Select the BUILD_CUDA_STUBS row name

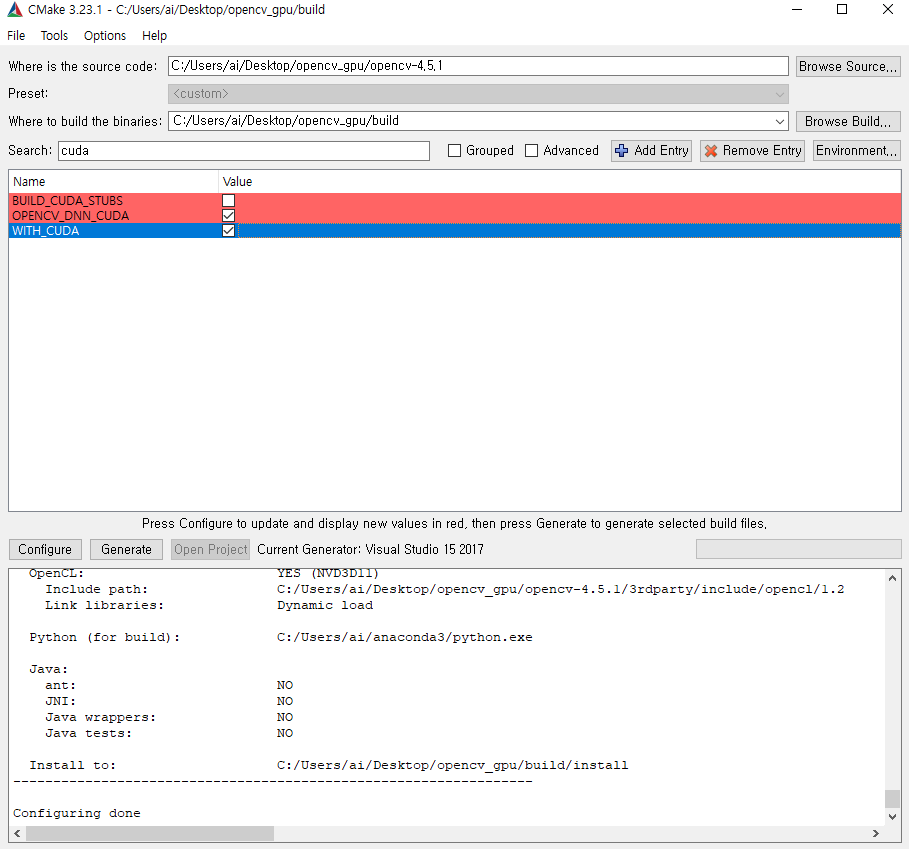click(x=67, y=201)
